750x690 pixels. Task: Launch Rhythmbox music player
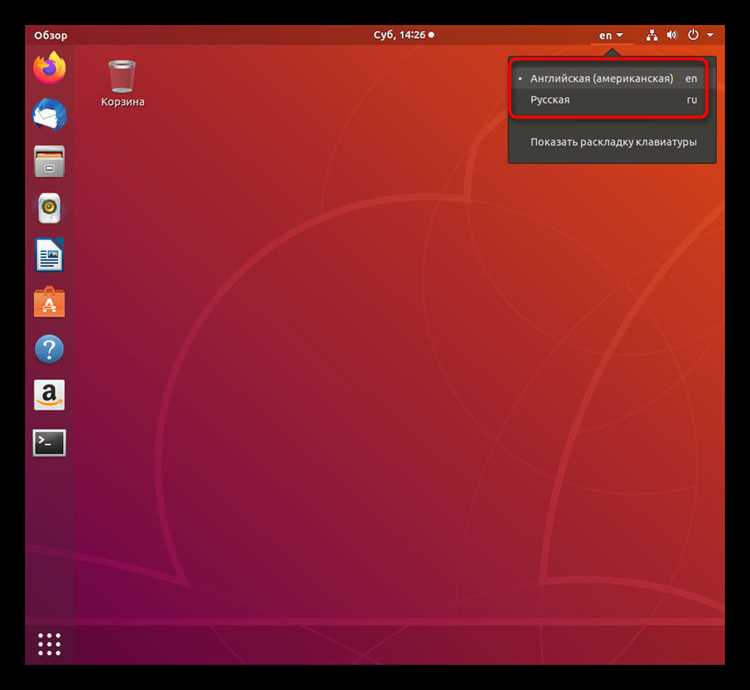49,208
